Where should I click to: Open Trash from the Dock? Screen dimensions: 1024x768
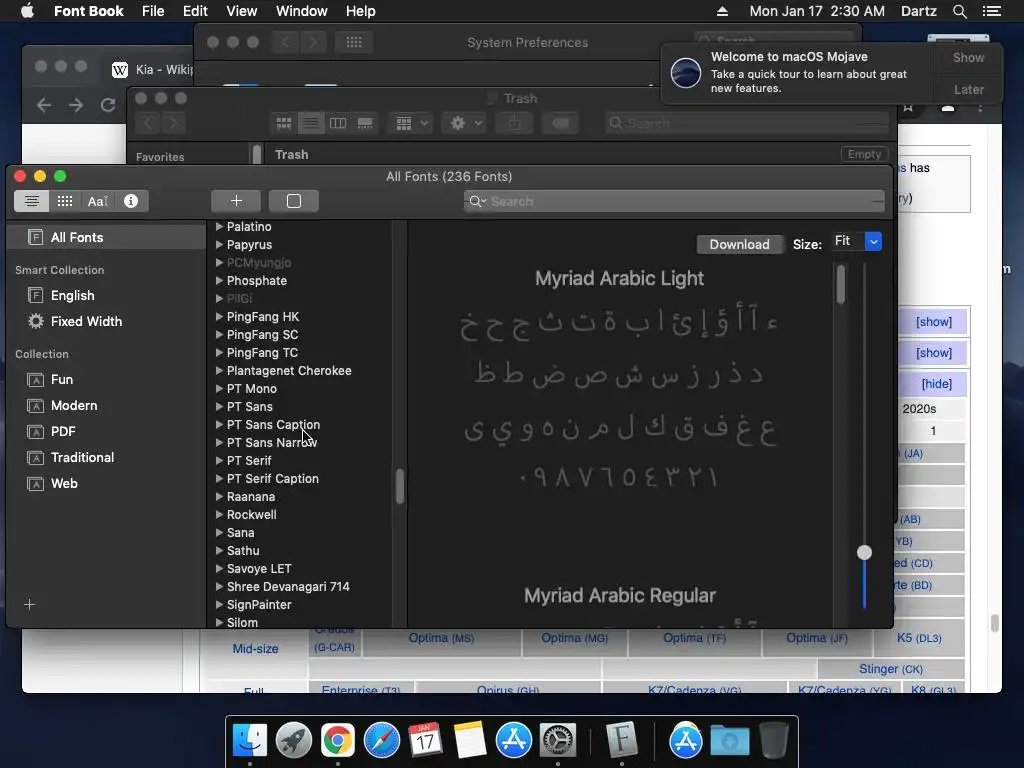[774, 741]
